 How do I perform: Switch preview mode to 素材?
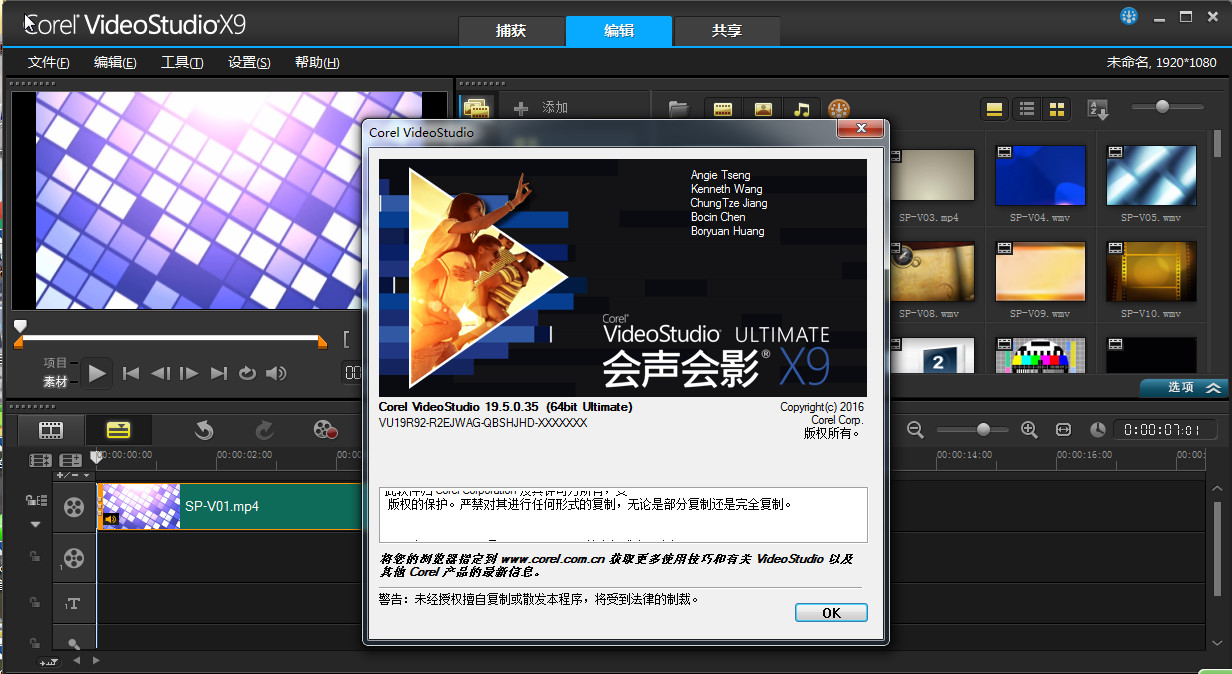(x=55, y=382)
